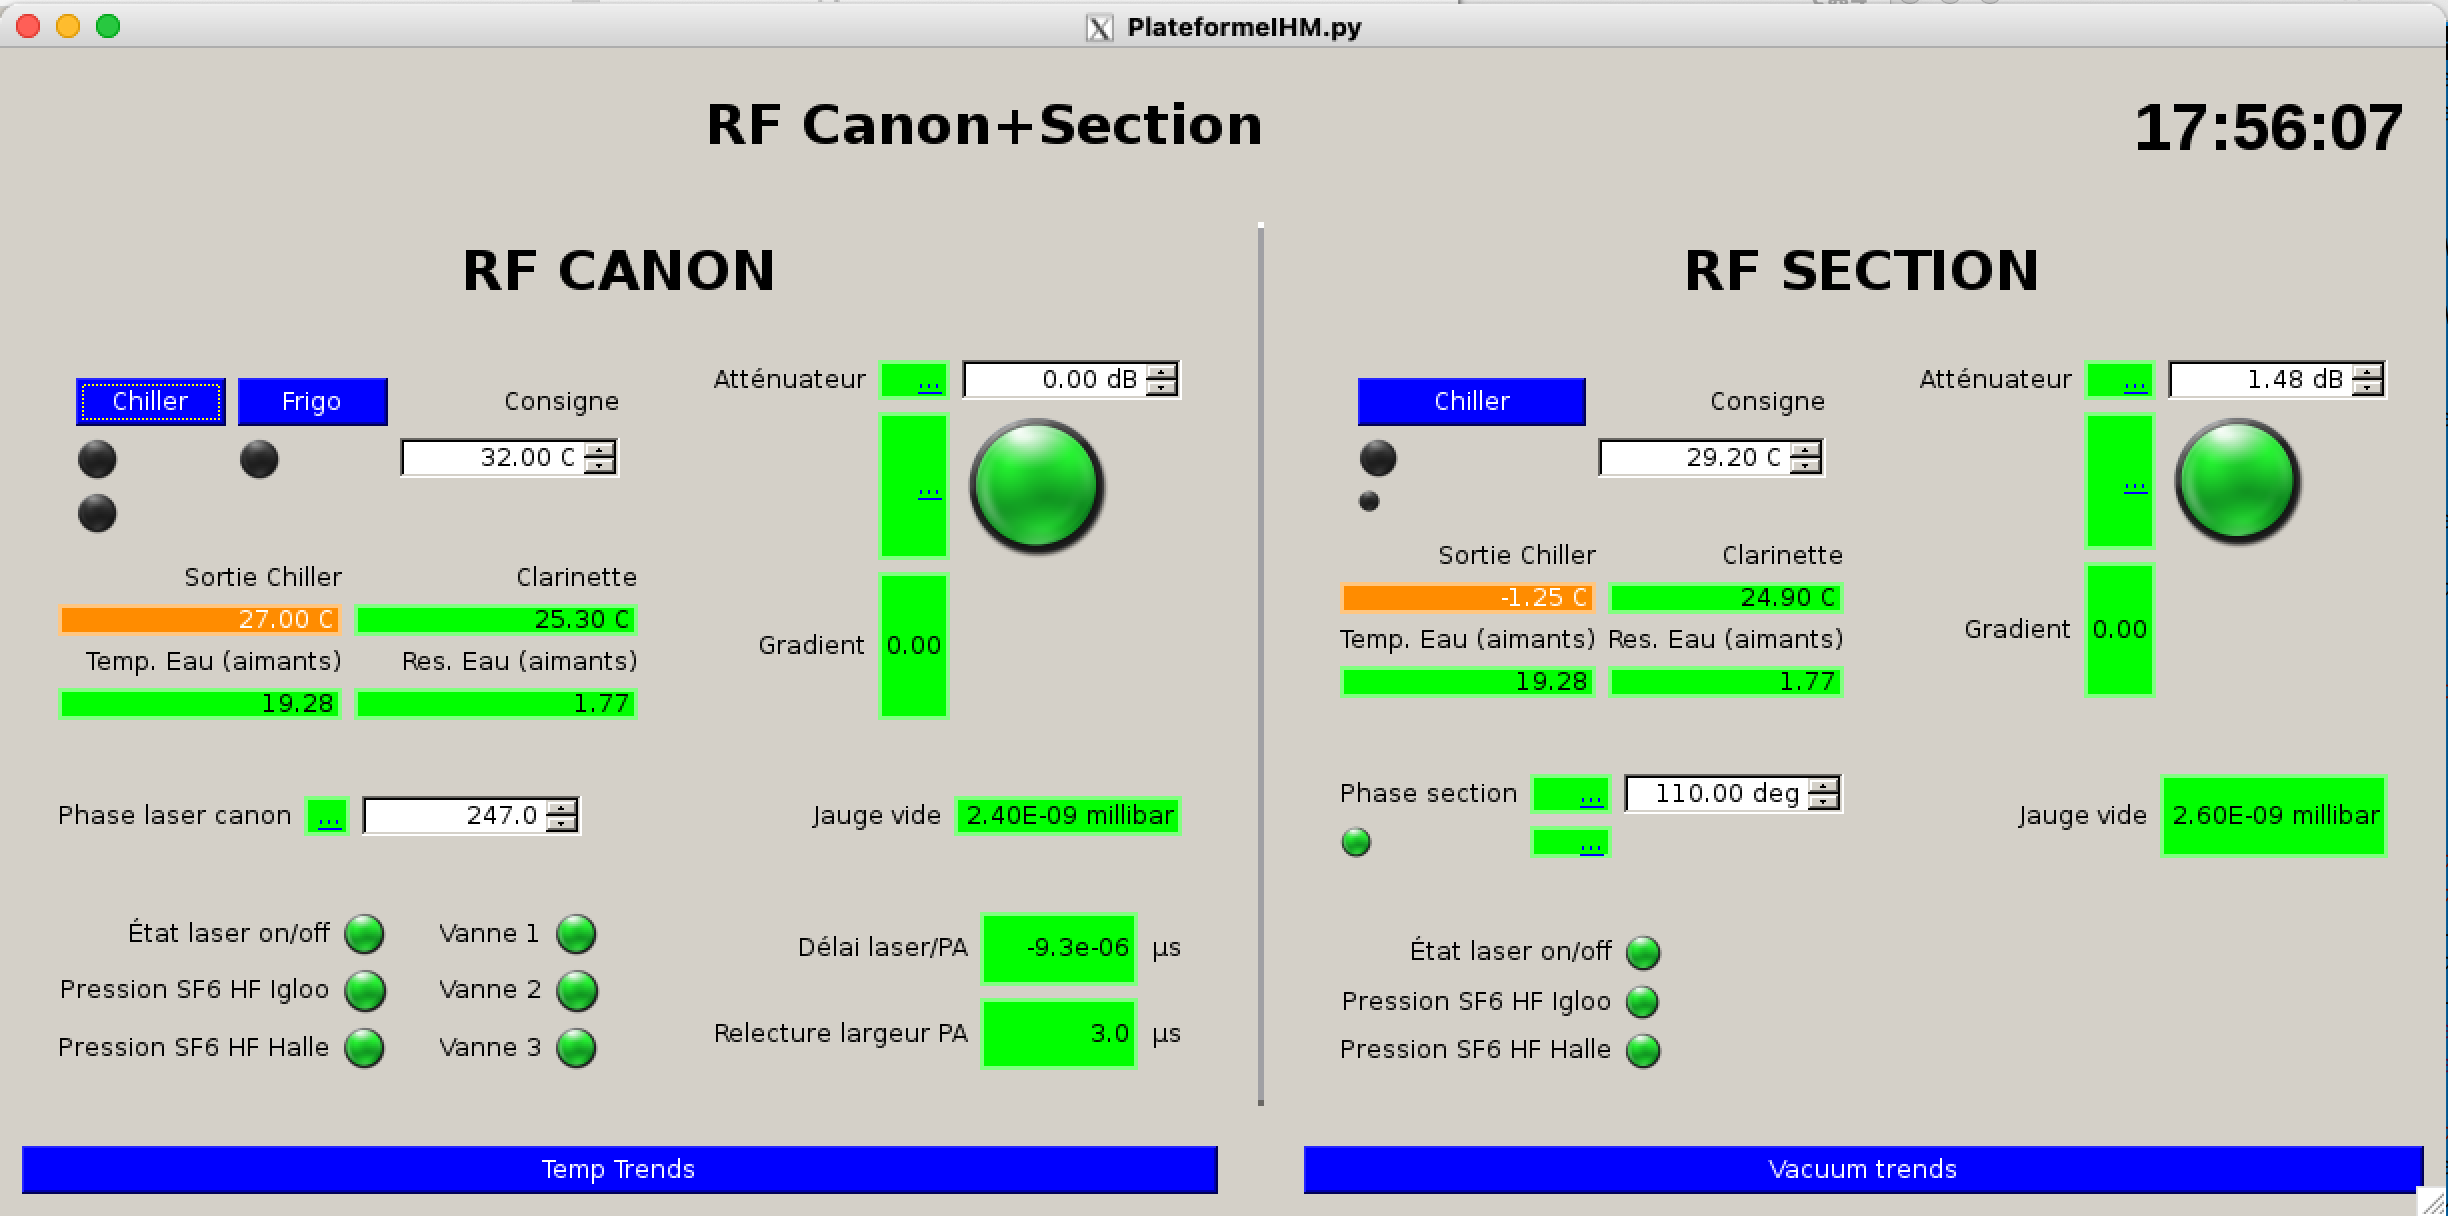Click the large green RF Canon status LED
This screenshot has height=1216, width=2448.
(x=1036, y=485)
